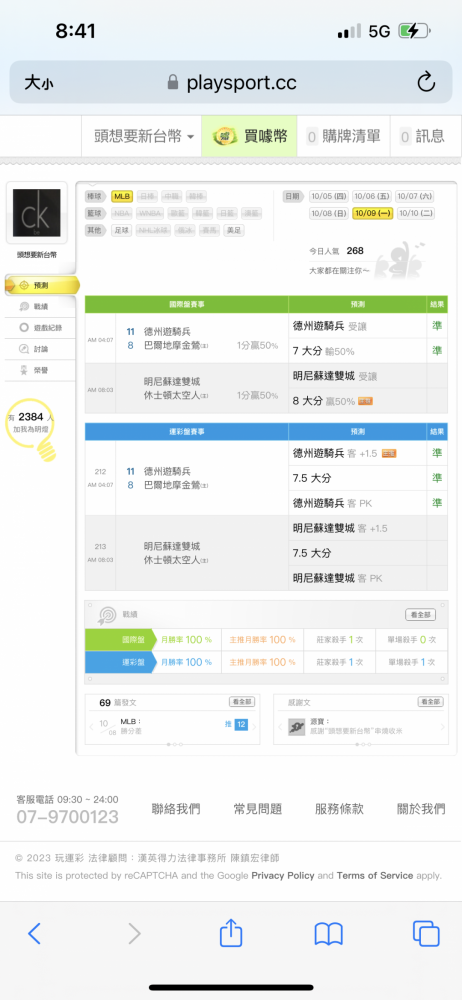
Task: Choose date 10/06 (五)
Action: pos(372,196)
